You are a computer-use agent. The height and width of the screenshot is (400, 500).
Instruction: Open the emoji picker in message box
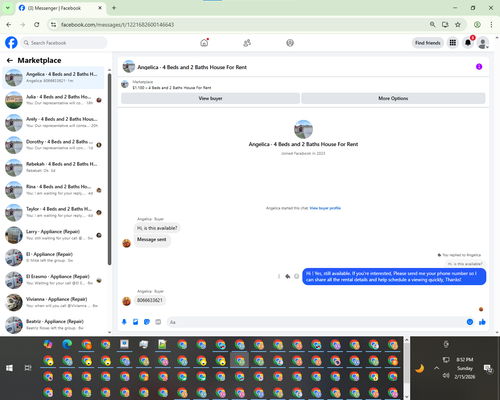click(x=470, y=322)
